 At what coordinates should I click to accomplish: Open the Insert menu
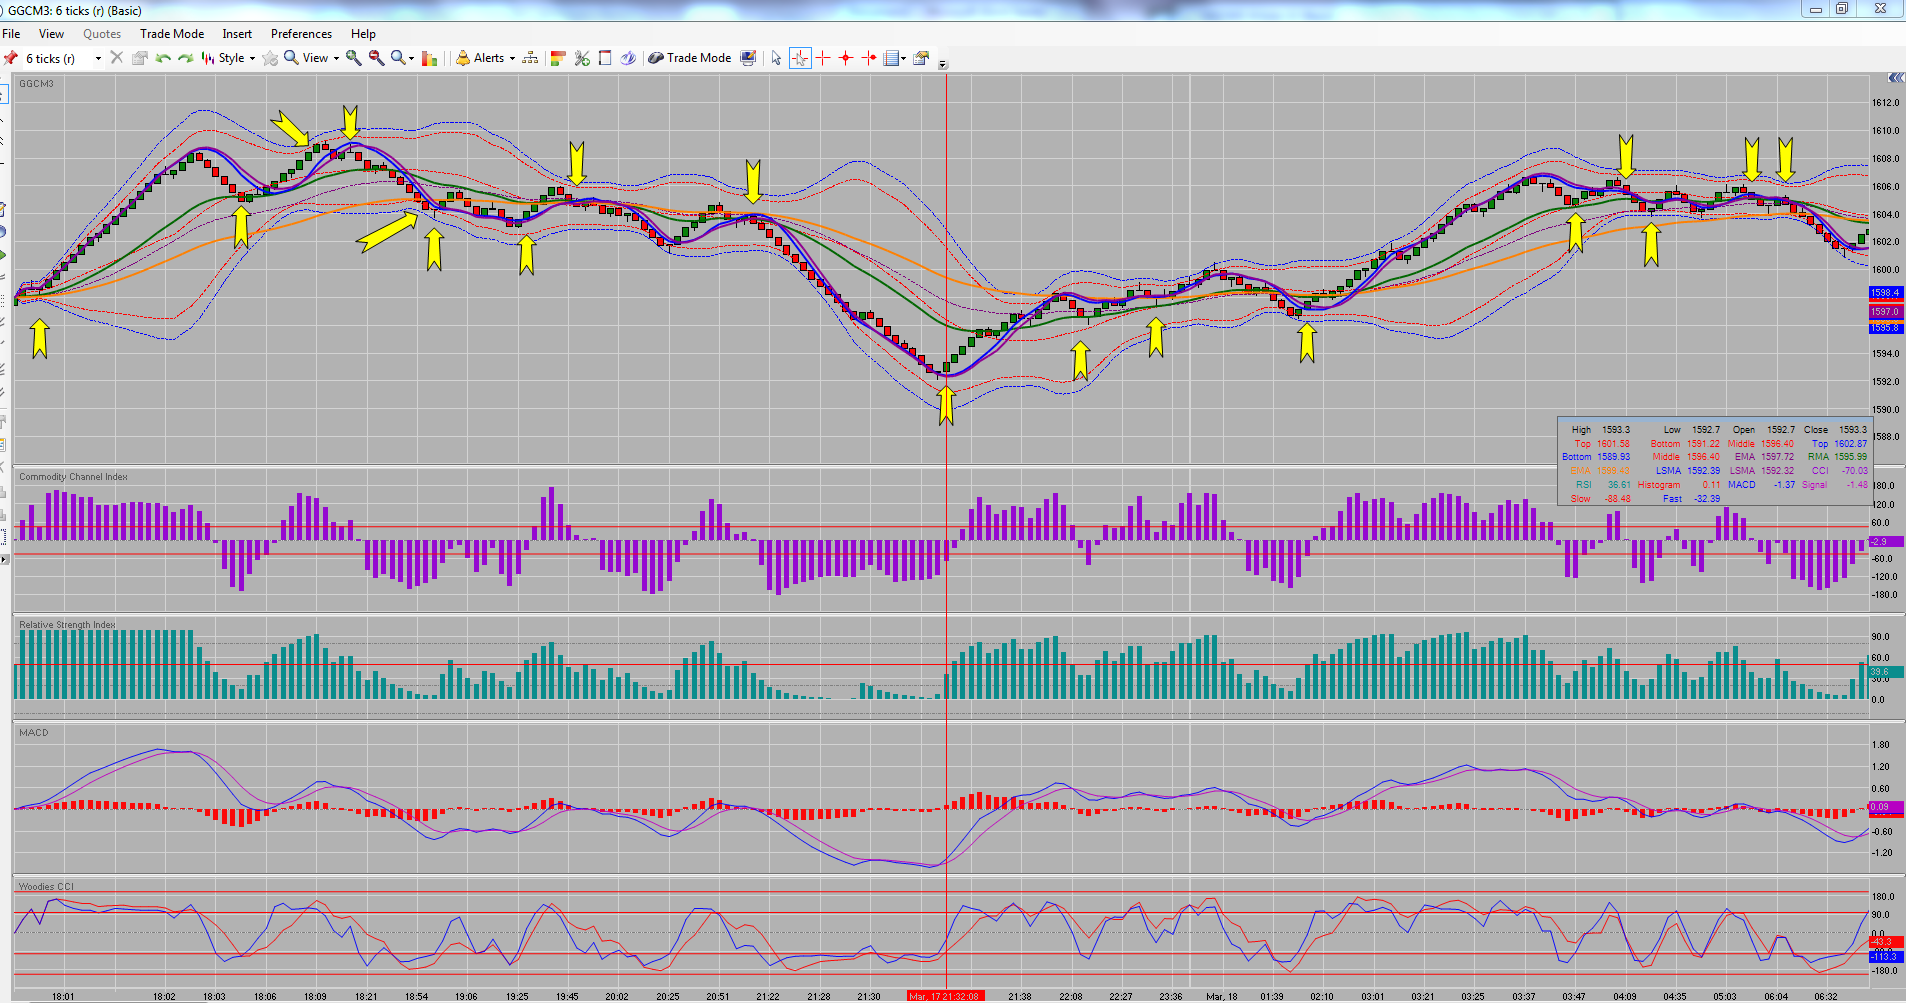click(x=237, y=34)
